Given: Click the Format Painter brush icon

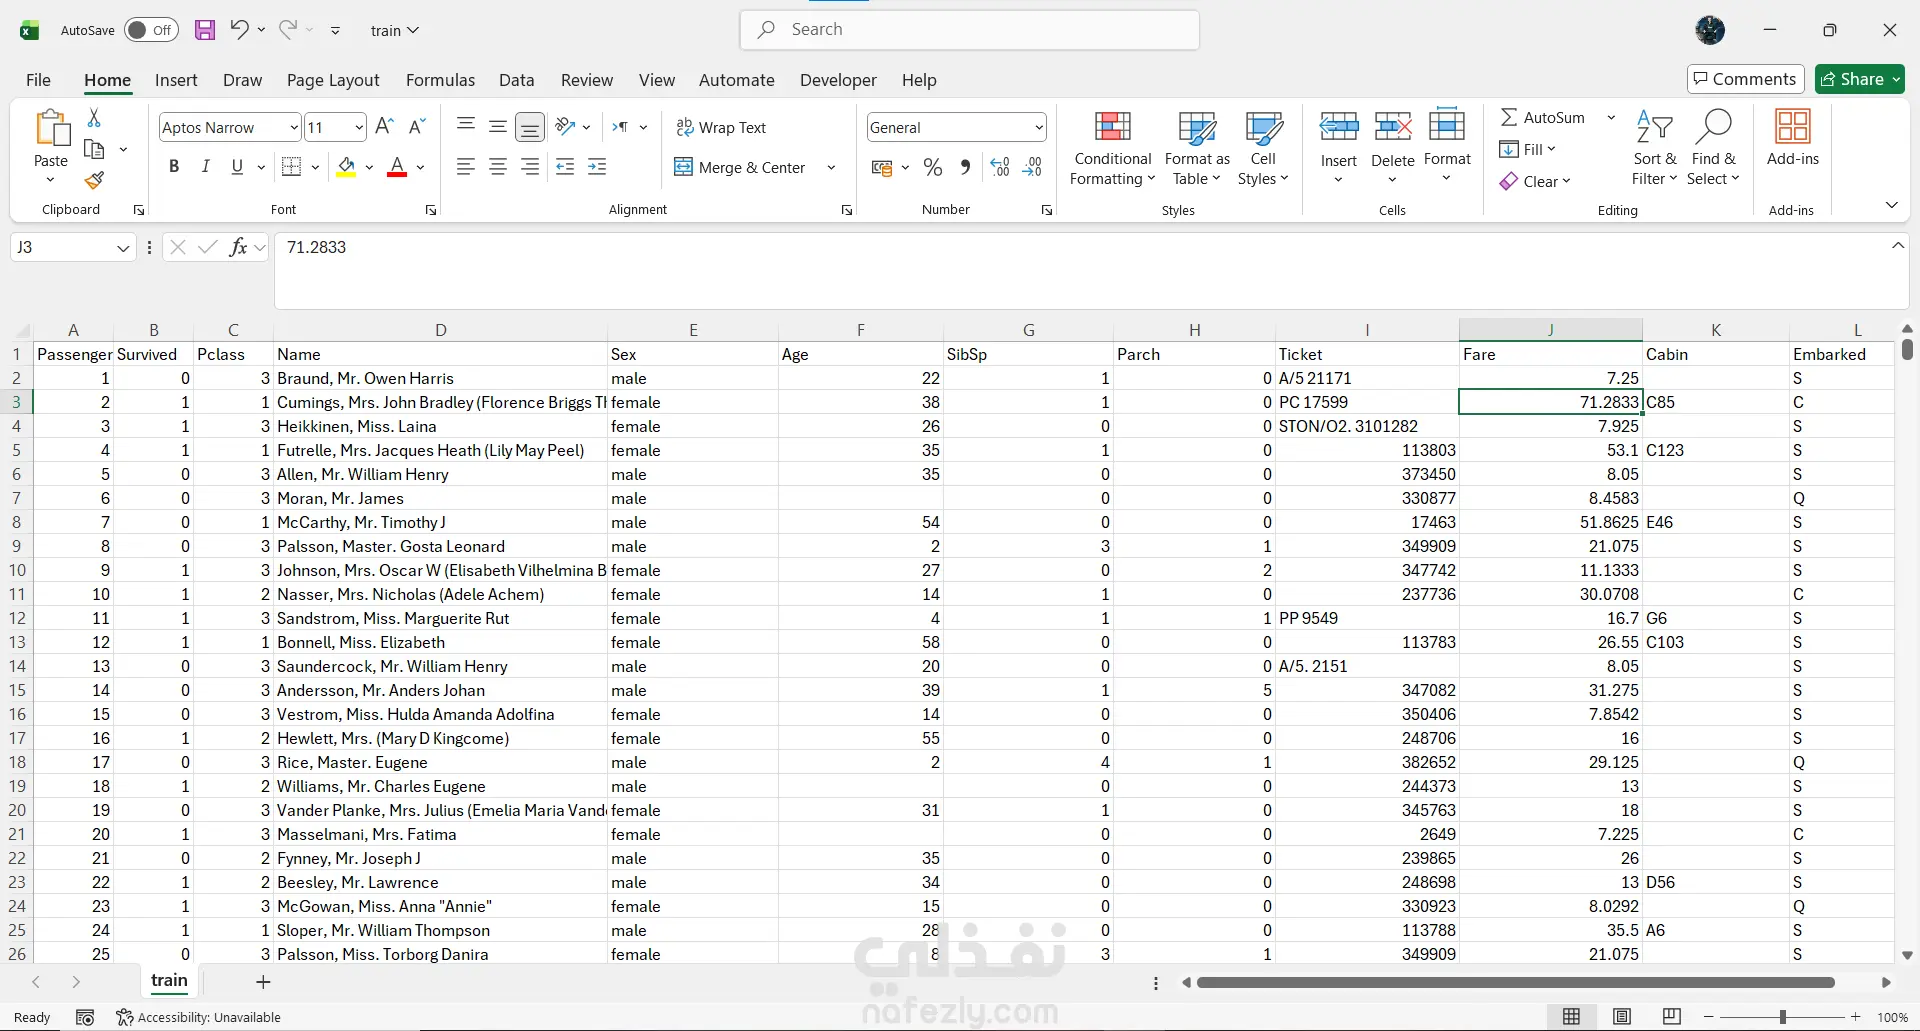Looking at the screenshot, I should click(94, 181).
